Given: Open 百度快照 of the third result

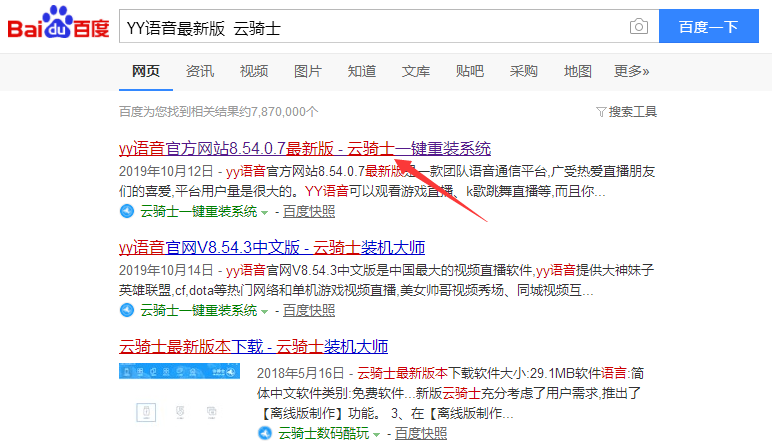Looking at the screenshot, I should pyautogui.click(x=421, y=434).
